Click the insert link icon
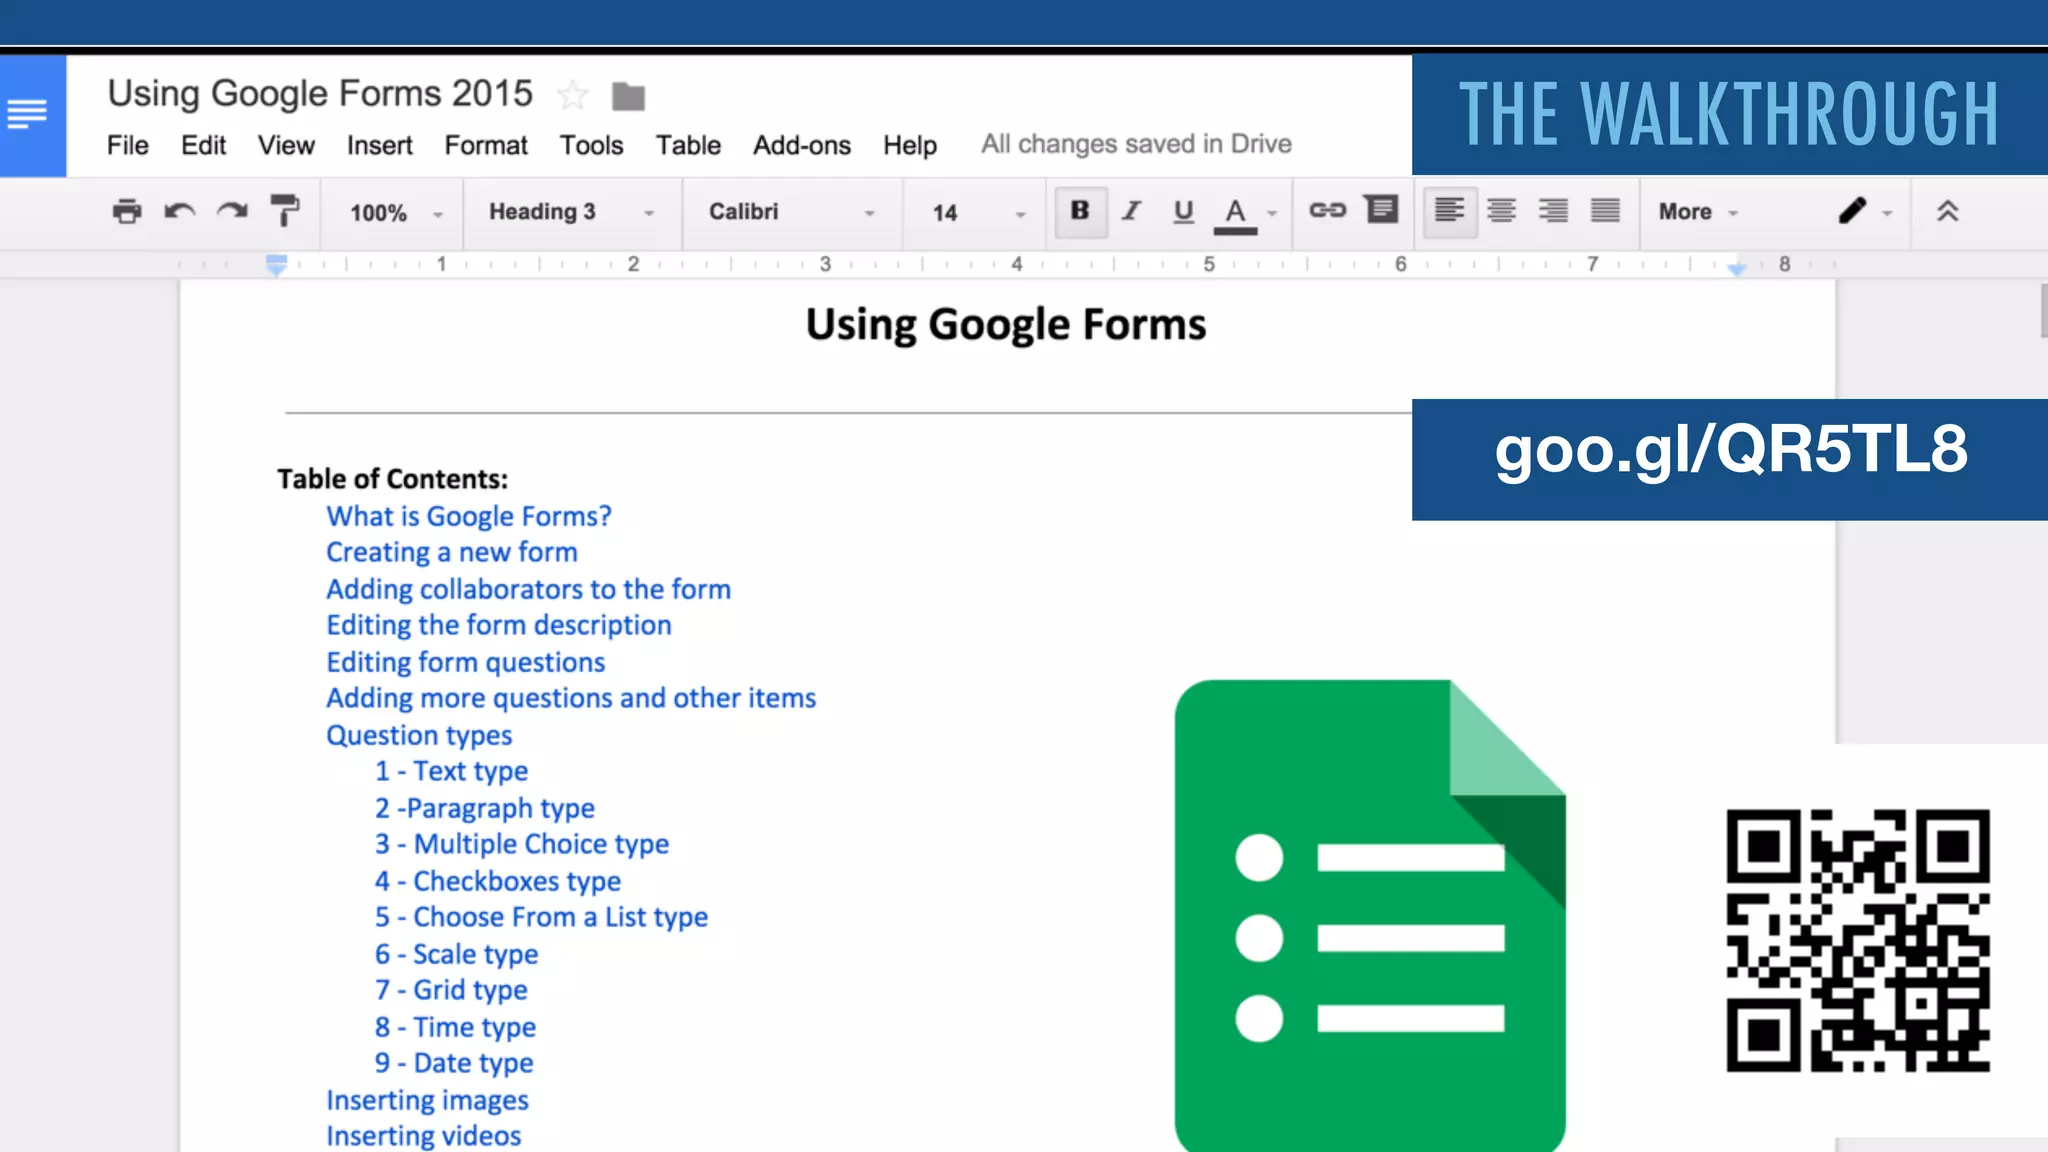The height and width of the screenshot is (1152, 2048). (1327, 210)
